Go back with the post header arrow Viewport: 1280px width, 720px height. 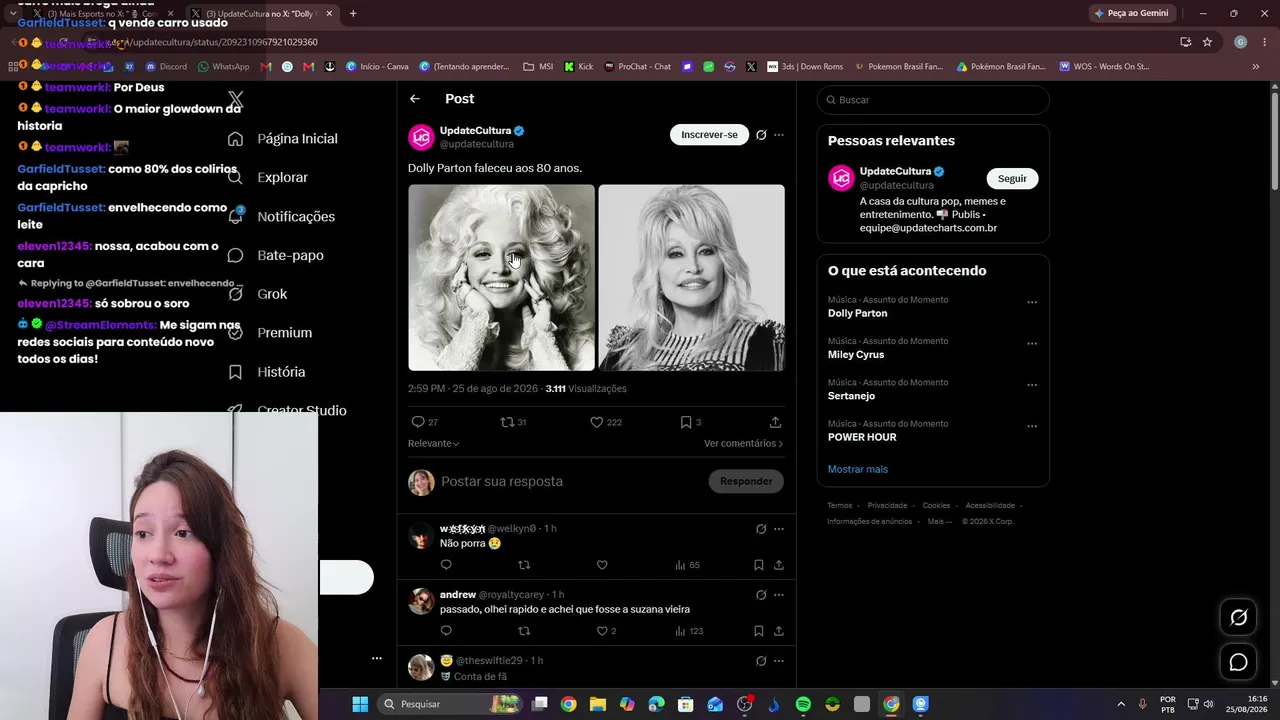click(x=415, y=99)
